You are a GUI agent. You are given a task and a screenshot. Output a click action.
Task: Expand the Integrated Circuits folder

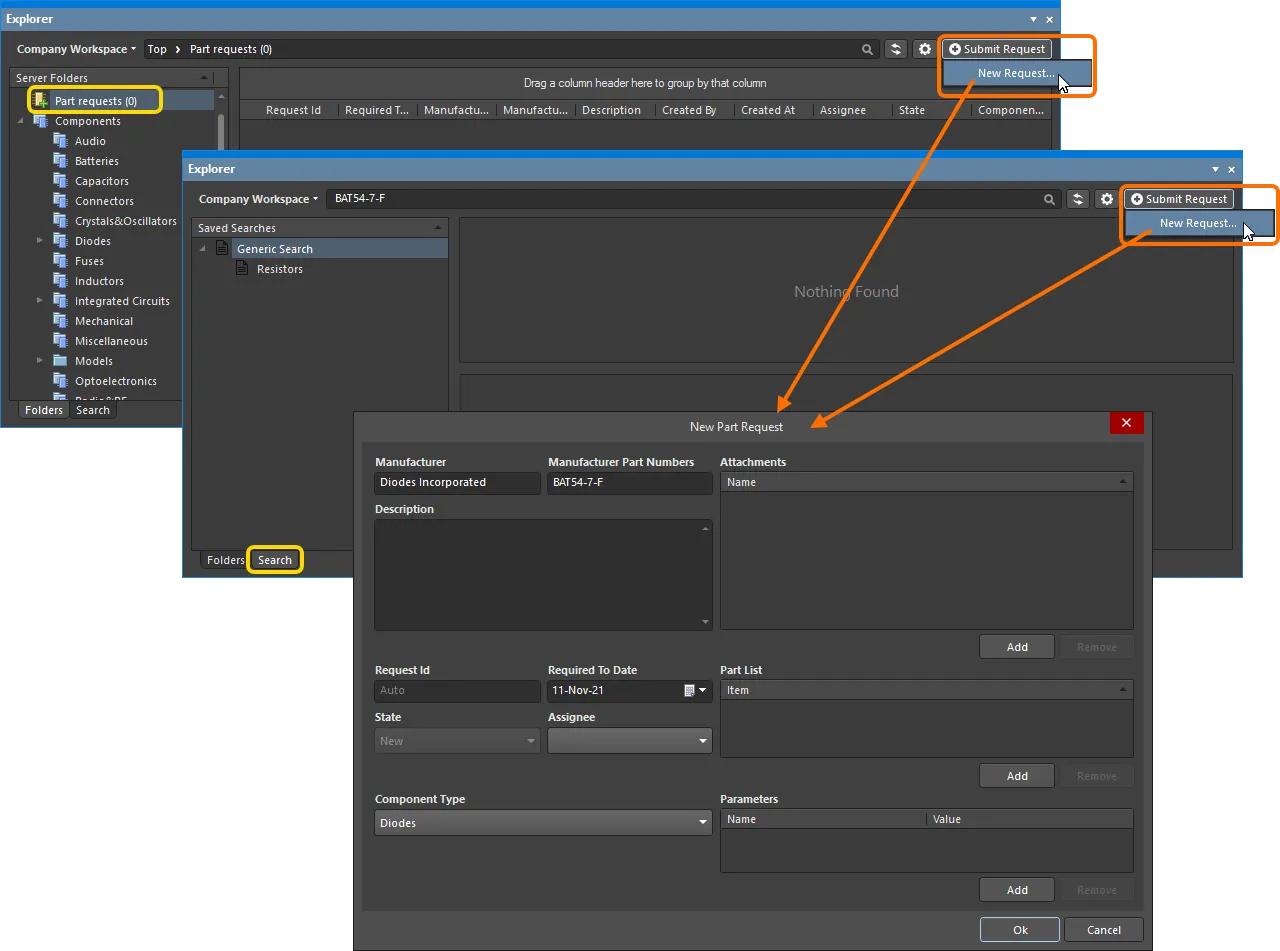click(40, 301)
